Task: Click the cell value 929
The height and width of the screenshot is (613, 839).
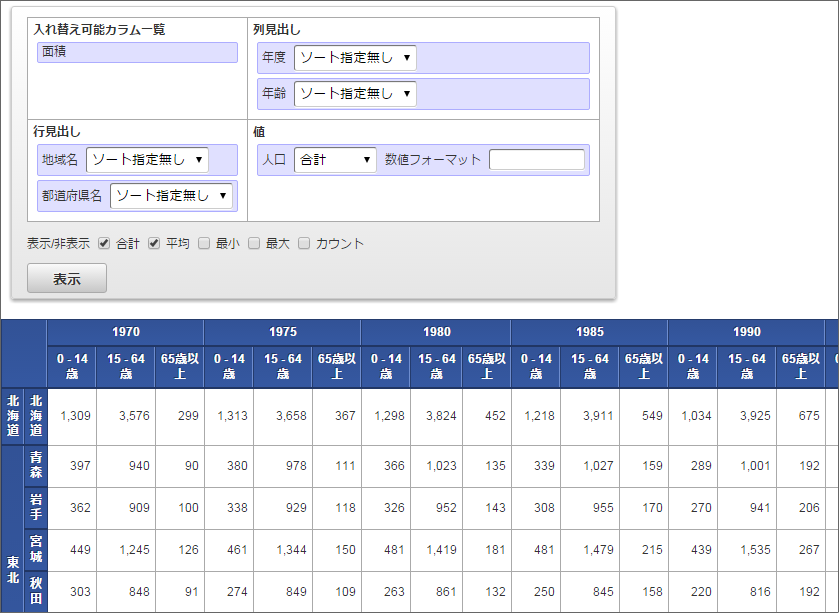Action: pos(296,508)
